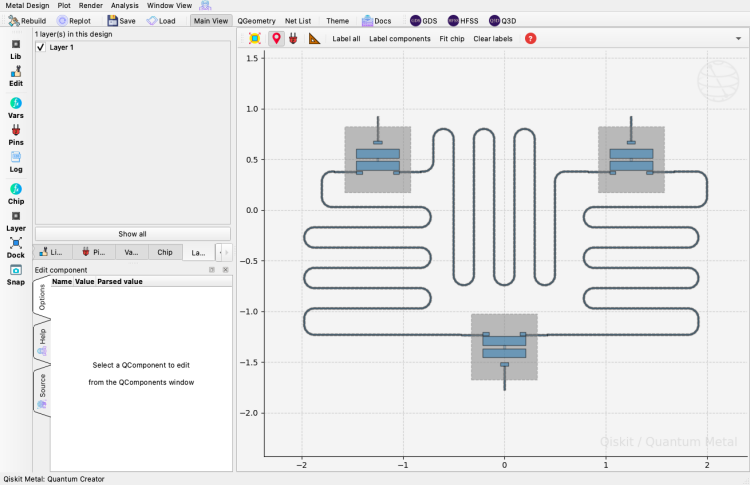Open the Render menu
750x485 pixels.
tap(91, 6)
